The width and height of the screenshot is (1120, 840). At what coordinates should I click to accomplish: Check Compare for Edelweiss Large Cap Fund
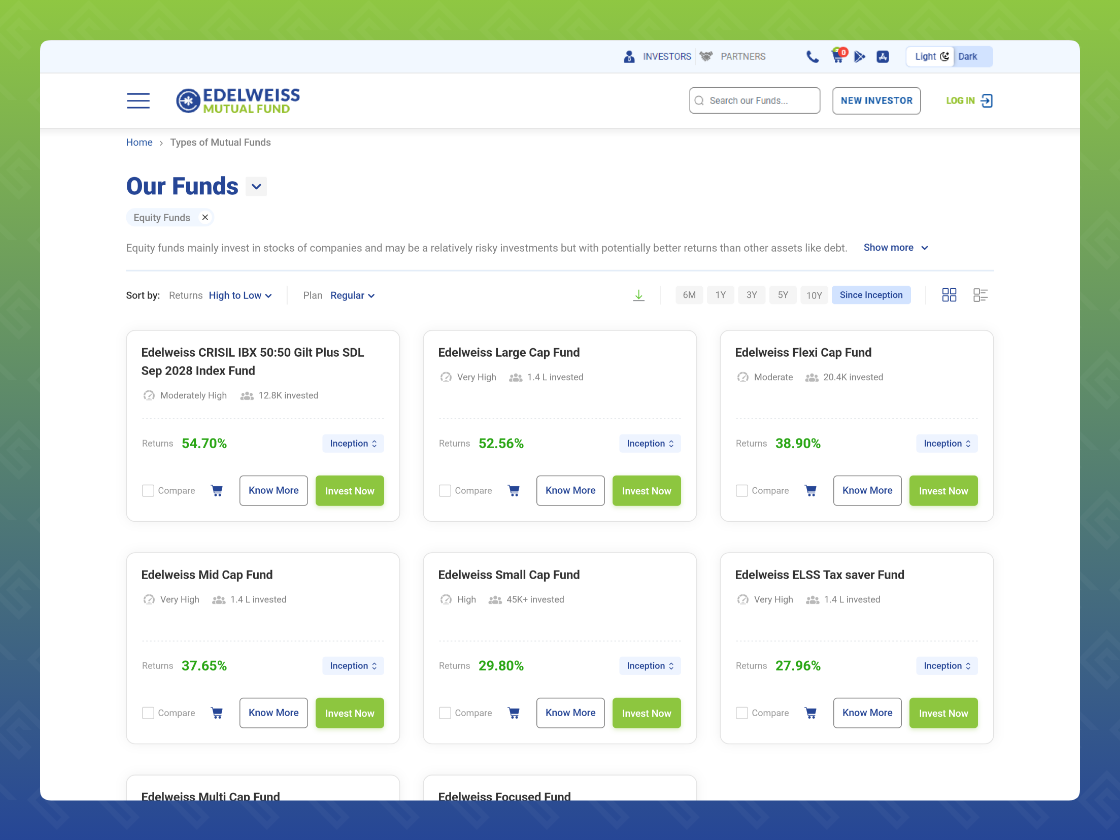pos(444,491)
